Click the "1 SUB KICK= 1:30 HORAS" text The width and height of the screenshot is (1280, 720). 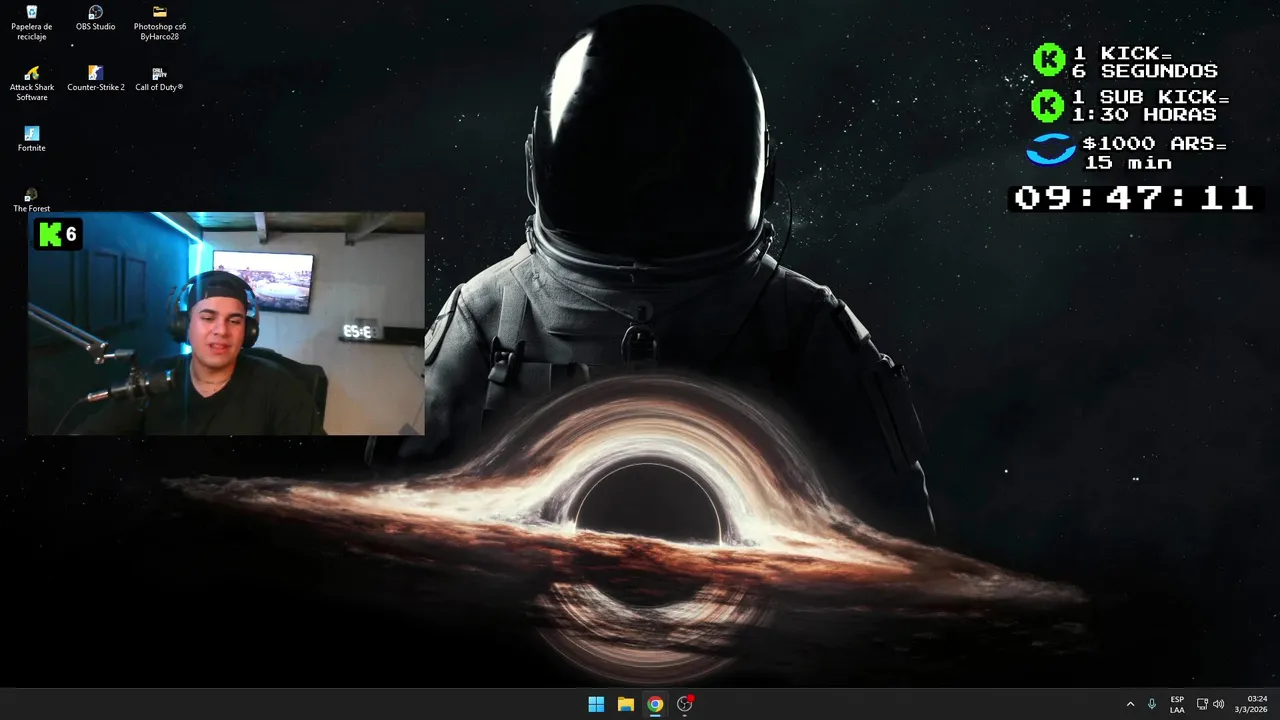(1151, 106)
